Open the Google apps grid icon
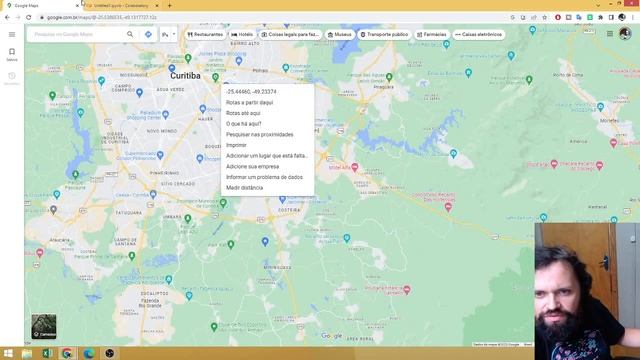640x360 pixels. coord(609,34)
